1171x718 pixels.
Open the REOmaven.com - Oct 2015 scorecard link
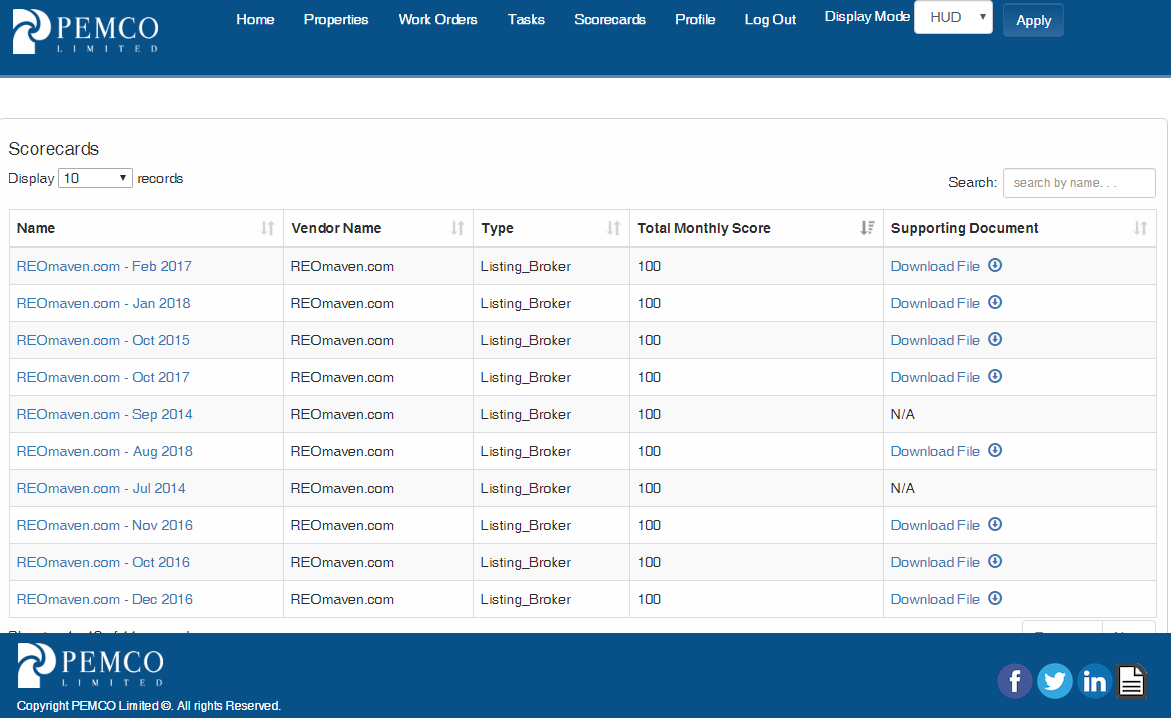pyautogui.click(x=102, y=340)
